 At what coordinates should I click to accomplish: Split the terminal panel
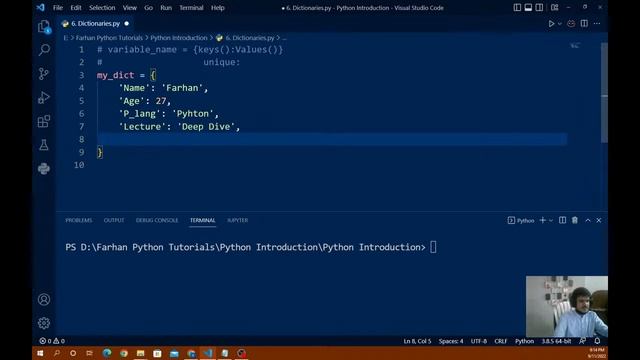click(x=562, y=220)
